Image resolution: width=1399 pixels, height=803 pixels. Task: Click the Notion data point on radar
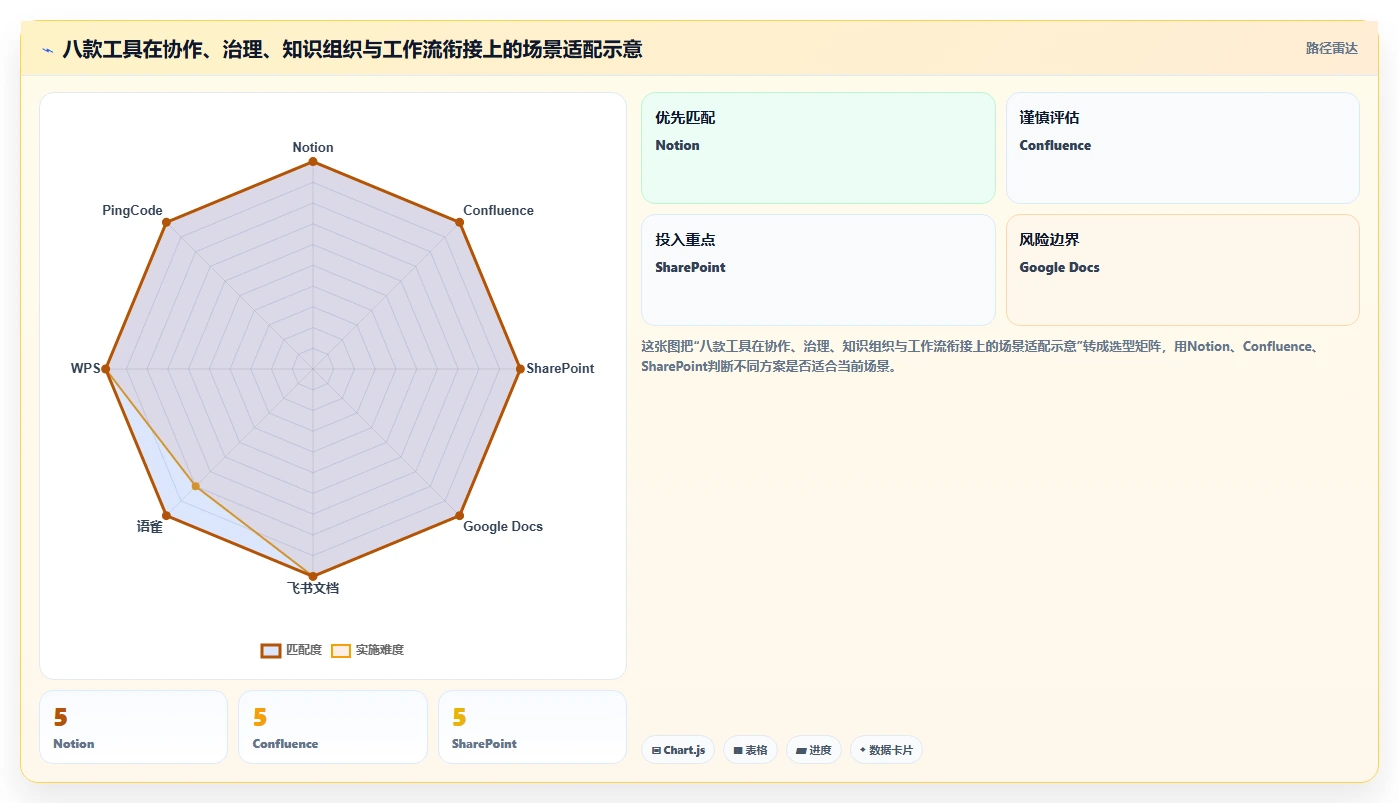[313, 162]
